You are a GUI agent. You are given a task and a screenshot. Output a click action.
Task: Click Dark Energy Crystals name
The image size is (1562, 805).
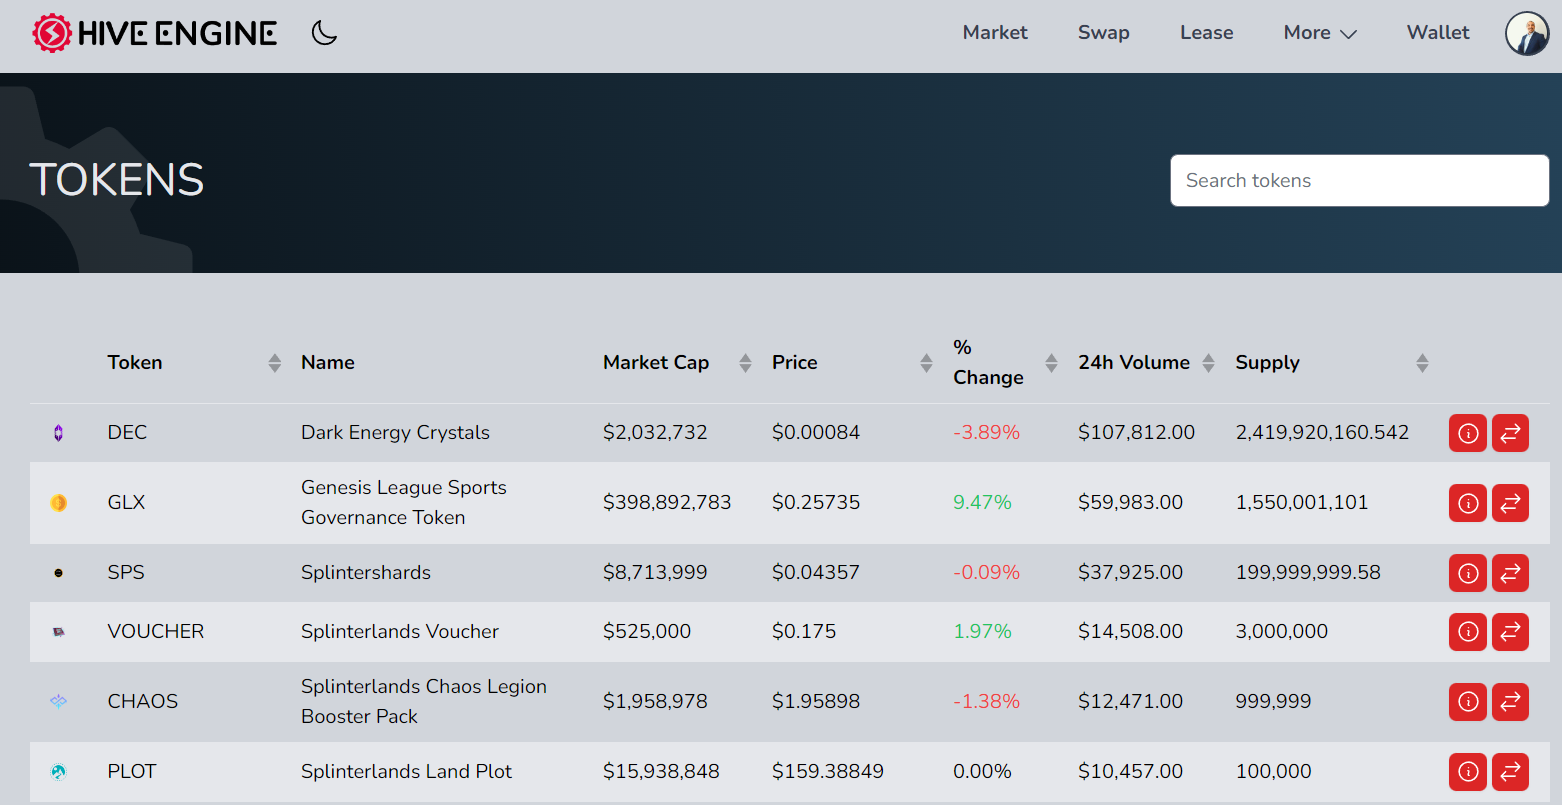(395, 432)
